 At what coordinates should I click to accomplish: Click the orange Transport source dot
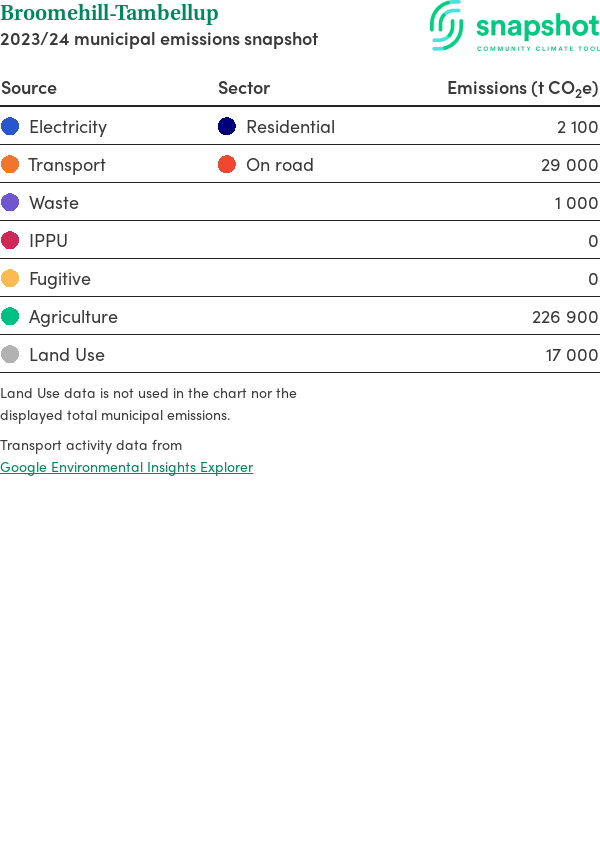pos(10,164)
